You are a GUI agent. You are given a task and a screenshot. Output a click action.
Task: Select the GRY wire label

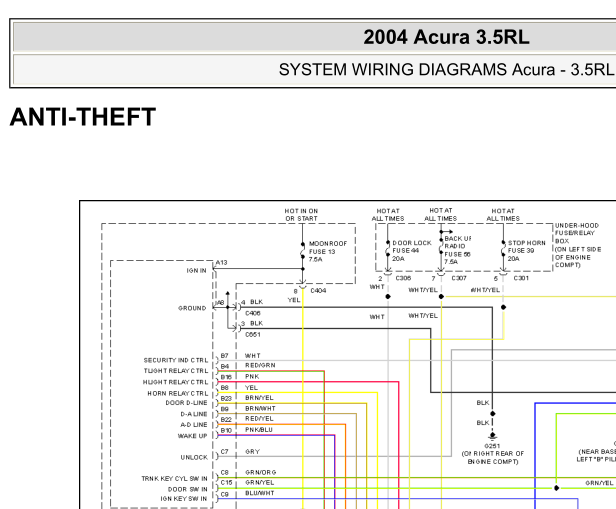pyautogui.click(x=252, y=452)
